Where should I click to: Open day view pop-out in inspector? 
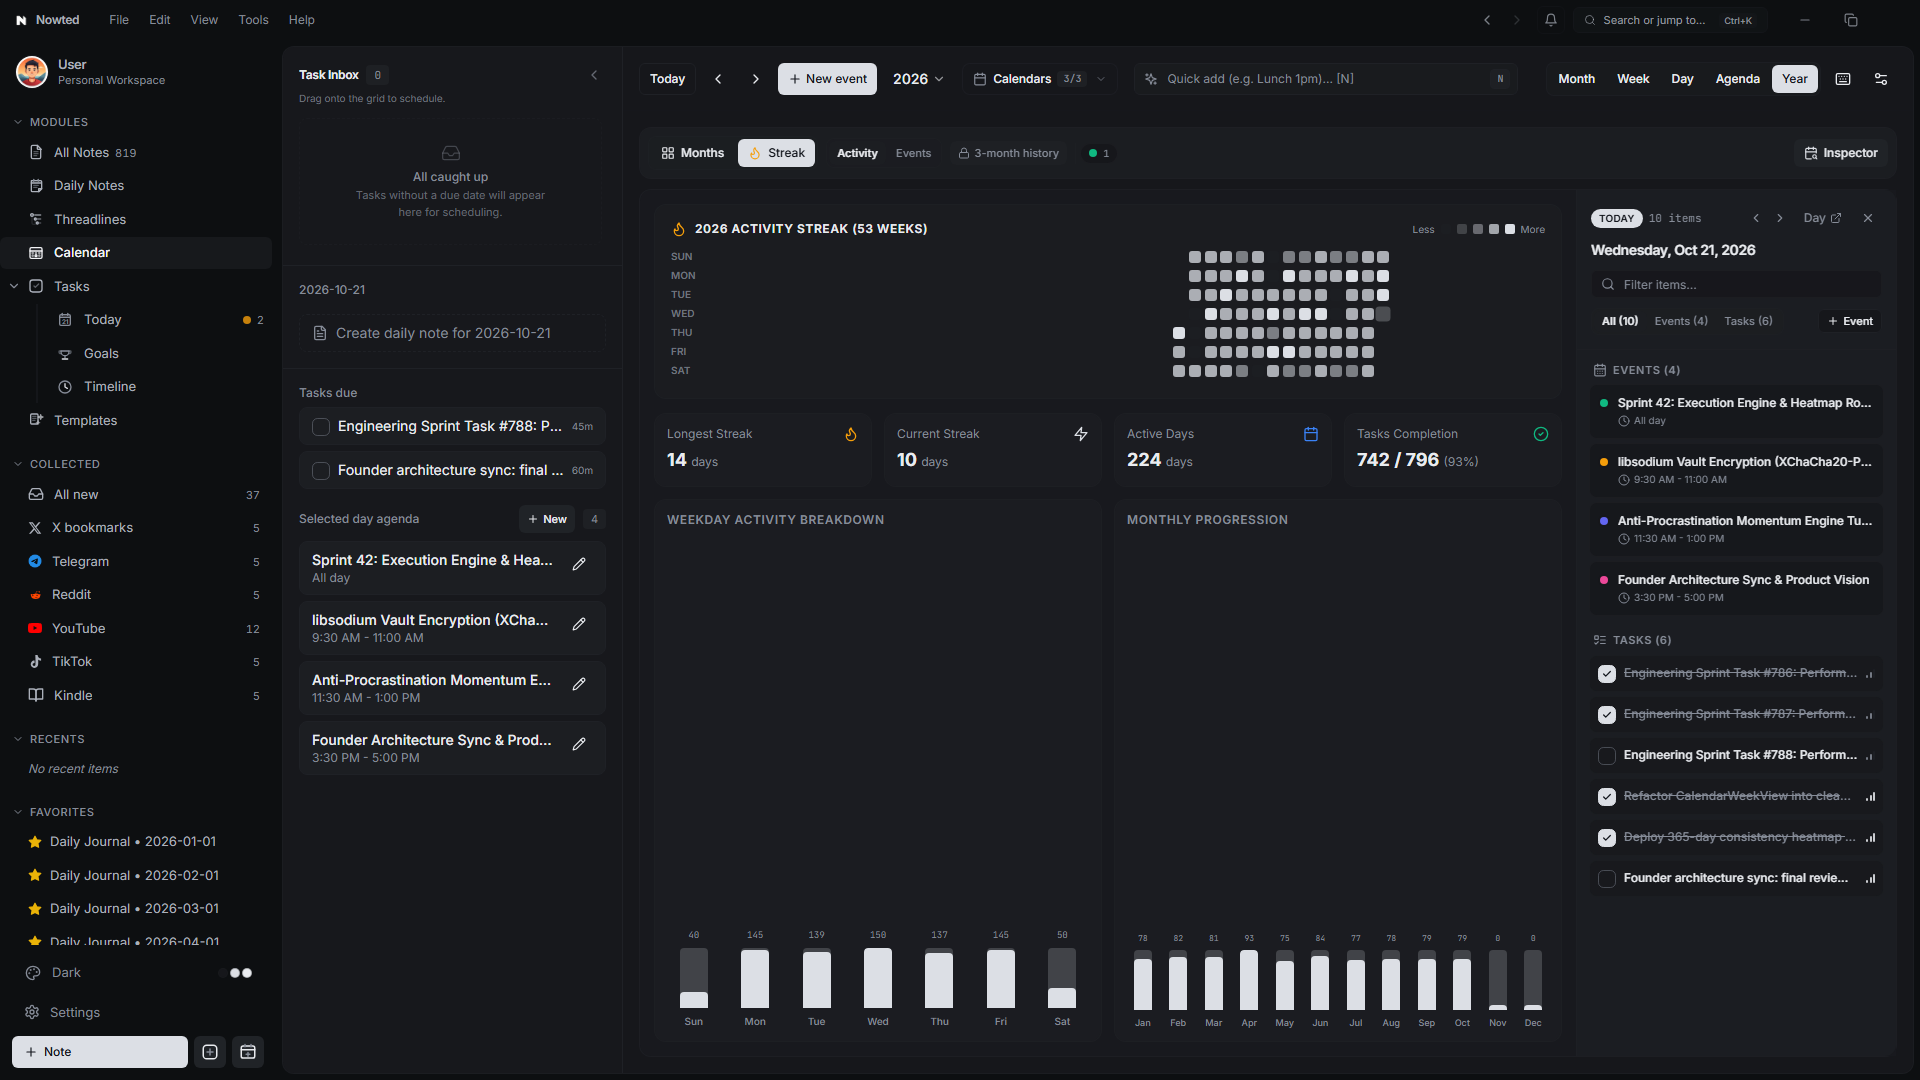(x=1822, y=218)
